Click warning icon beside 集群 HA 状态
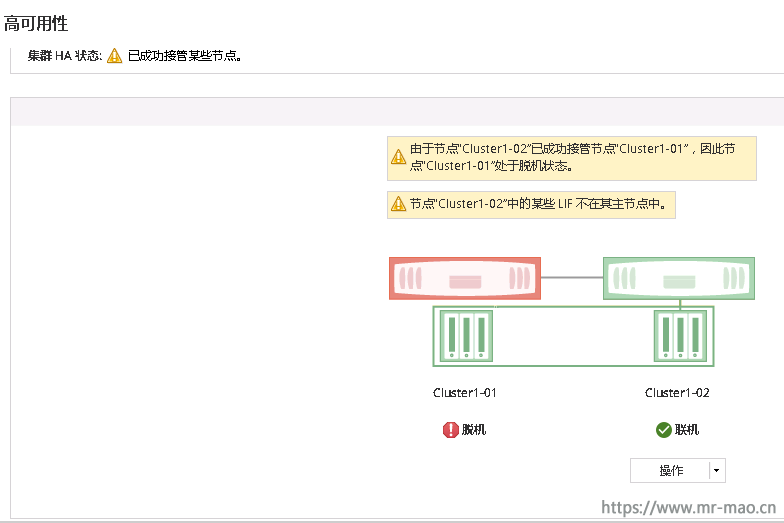This screenshot has width=784, height=523. click(x=114, y=56)
